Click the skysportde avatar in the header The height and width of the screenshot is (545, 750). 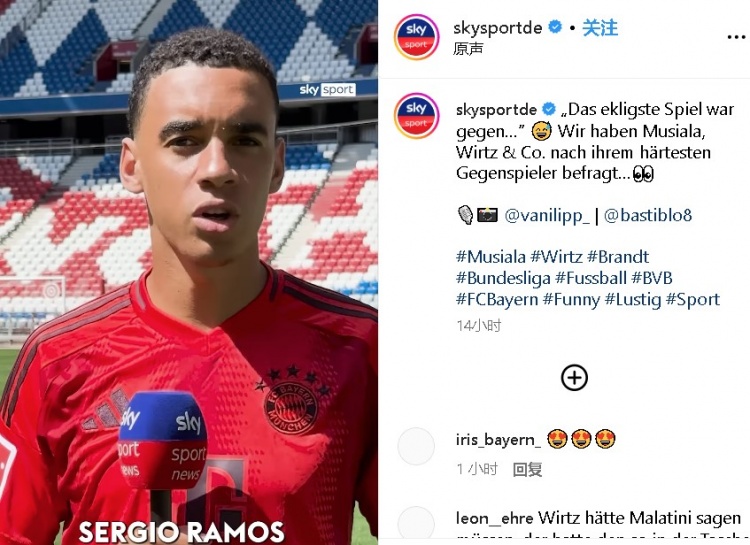416,37
